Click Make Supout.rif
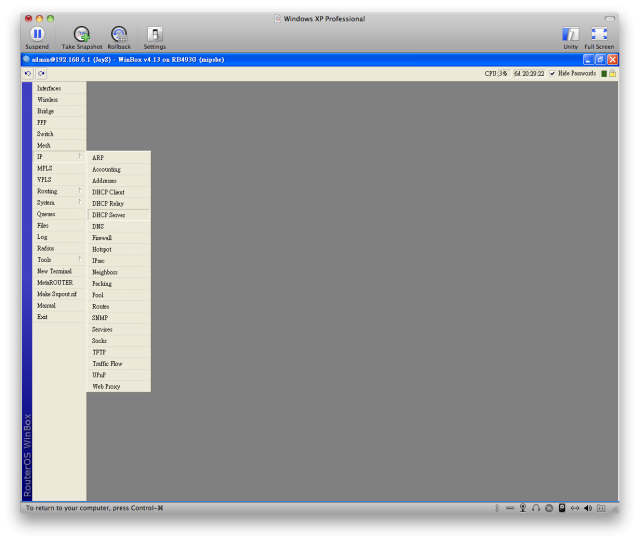 click(x=59, y=294)
